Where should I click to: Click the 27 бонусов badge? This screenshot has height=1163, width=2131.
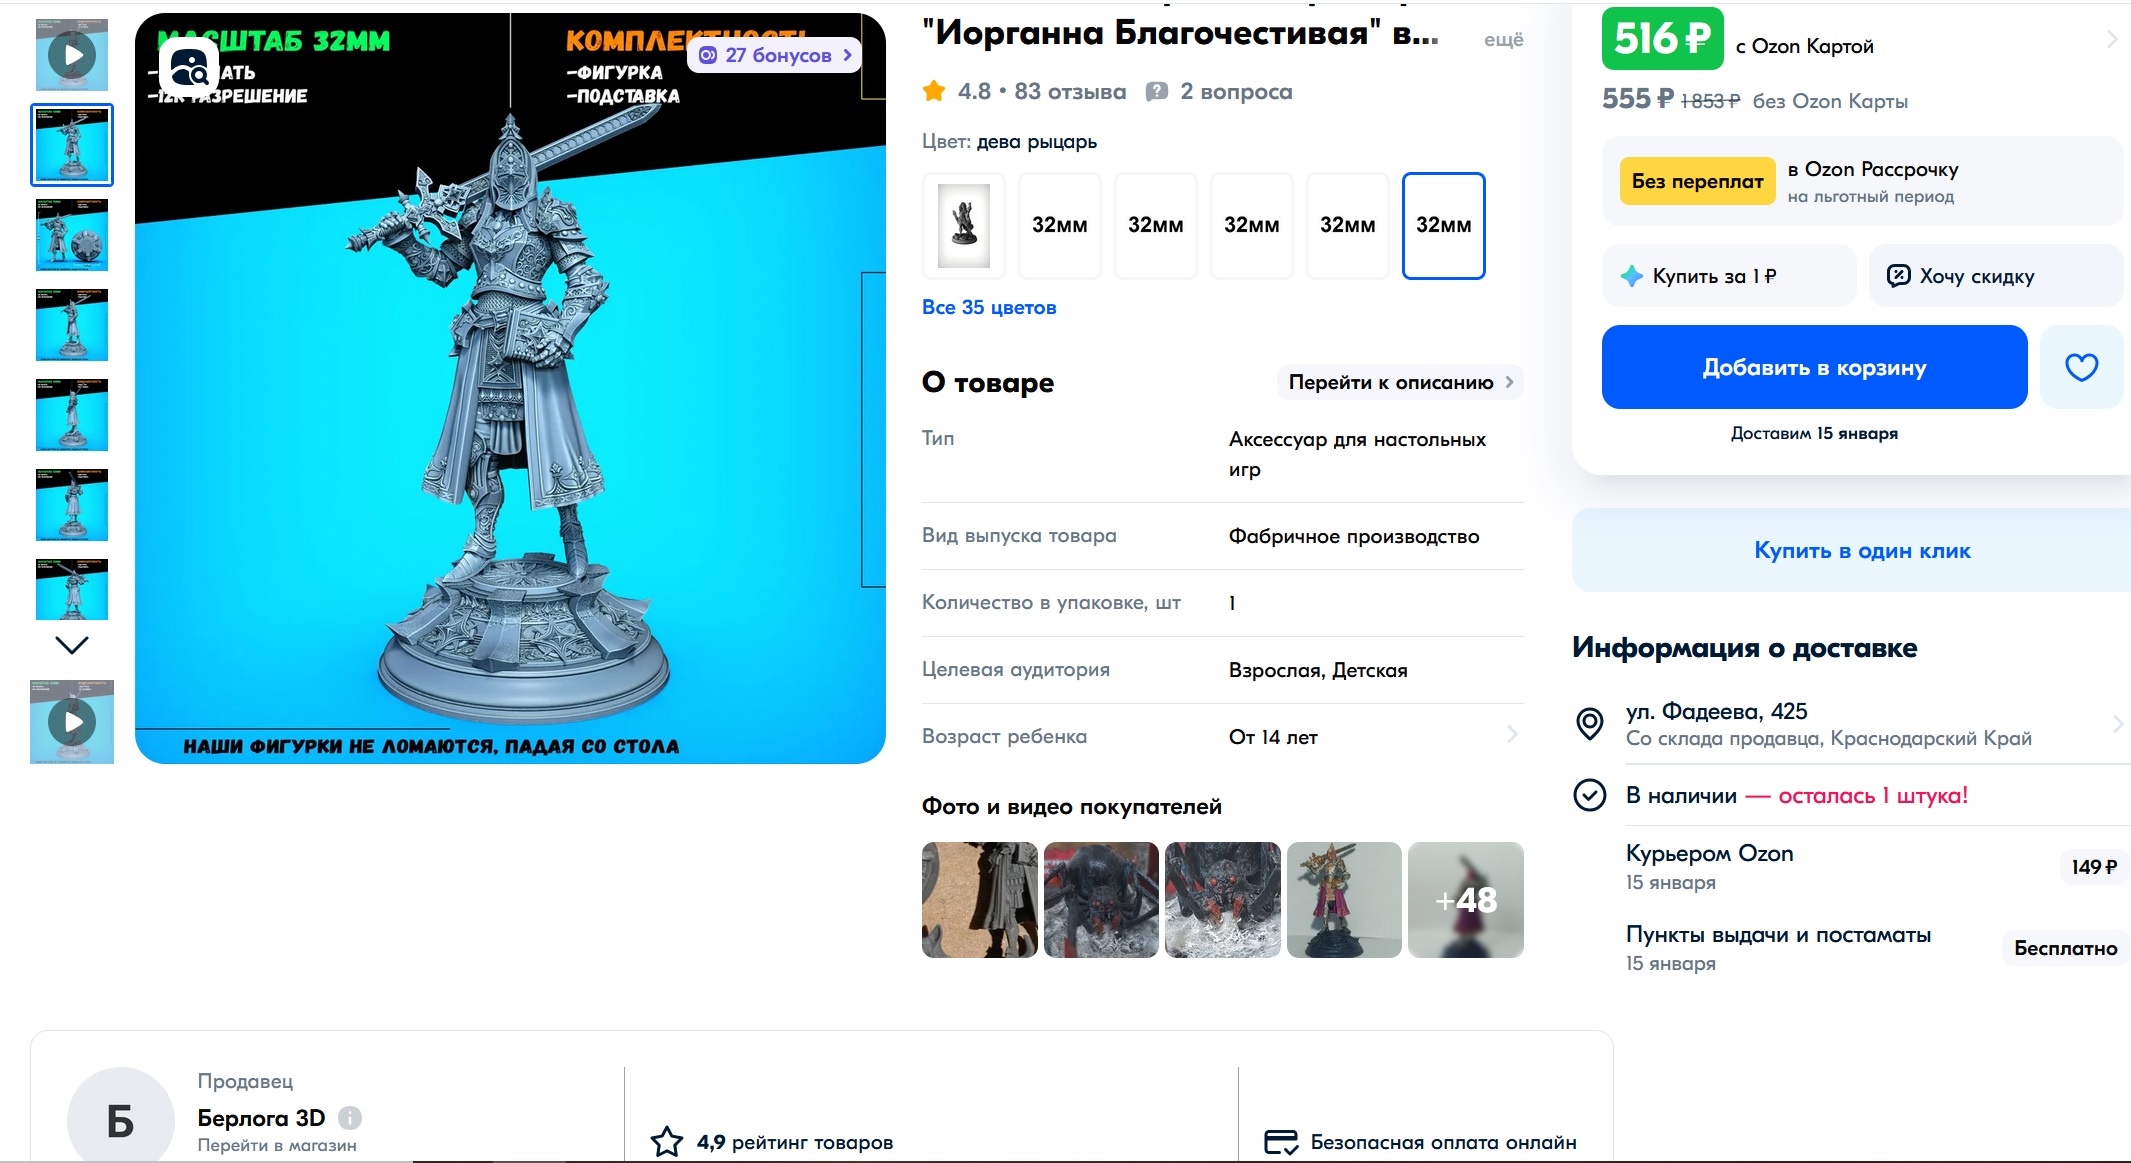[775, 55]
